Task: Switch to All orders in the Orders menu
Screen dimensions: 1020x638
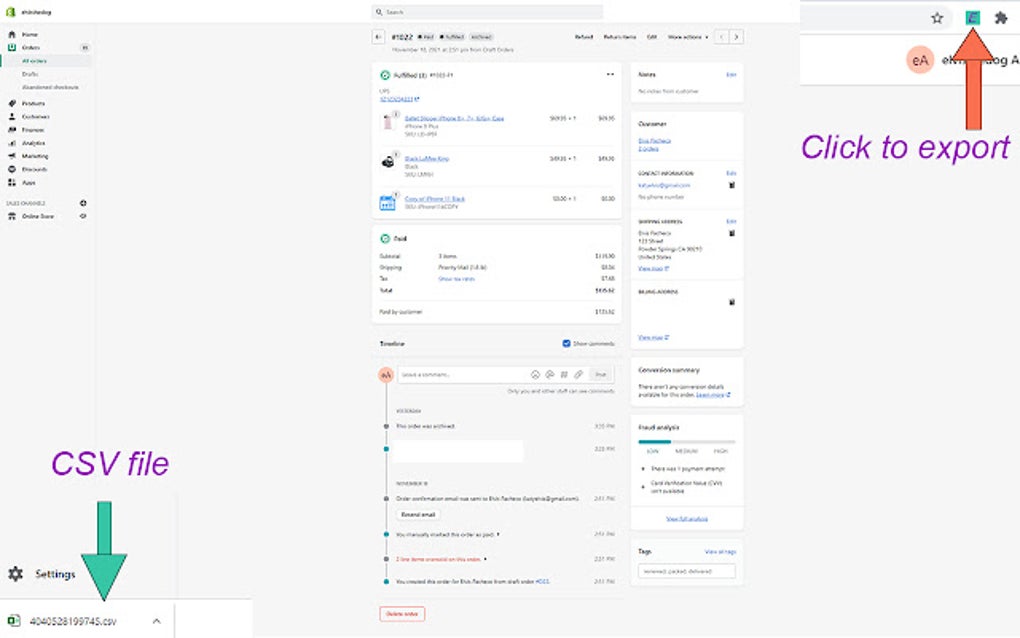Action: pos(35,59)
